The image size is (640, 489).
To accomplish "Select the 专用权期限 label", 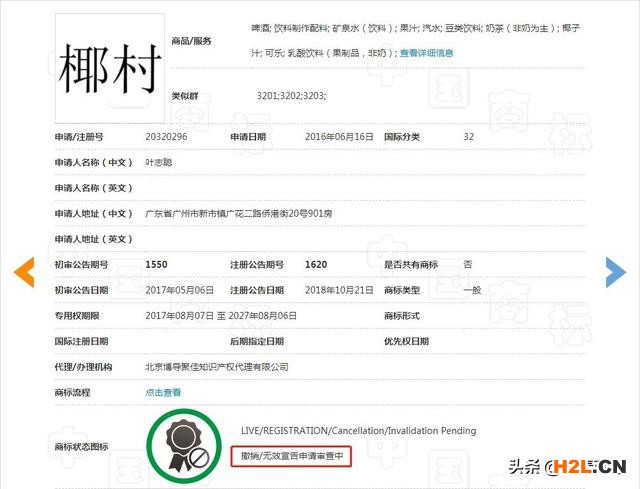I will click(77, 316).
